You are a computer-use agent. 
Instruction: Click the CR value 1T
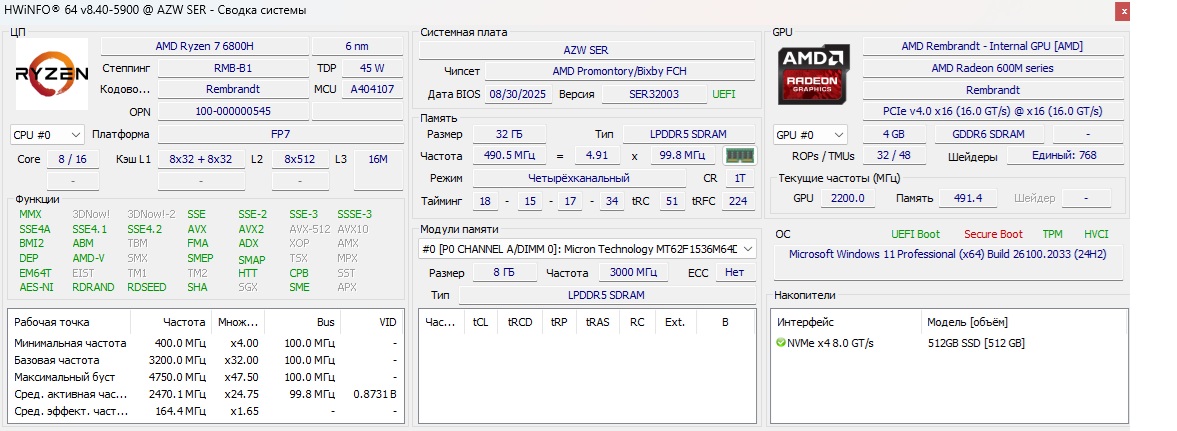pos(740,179)
